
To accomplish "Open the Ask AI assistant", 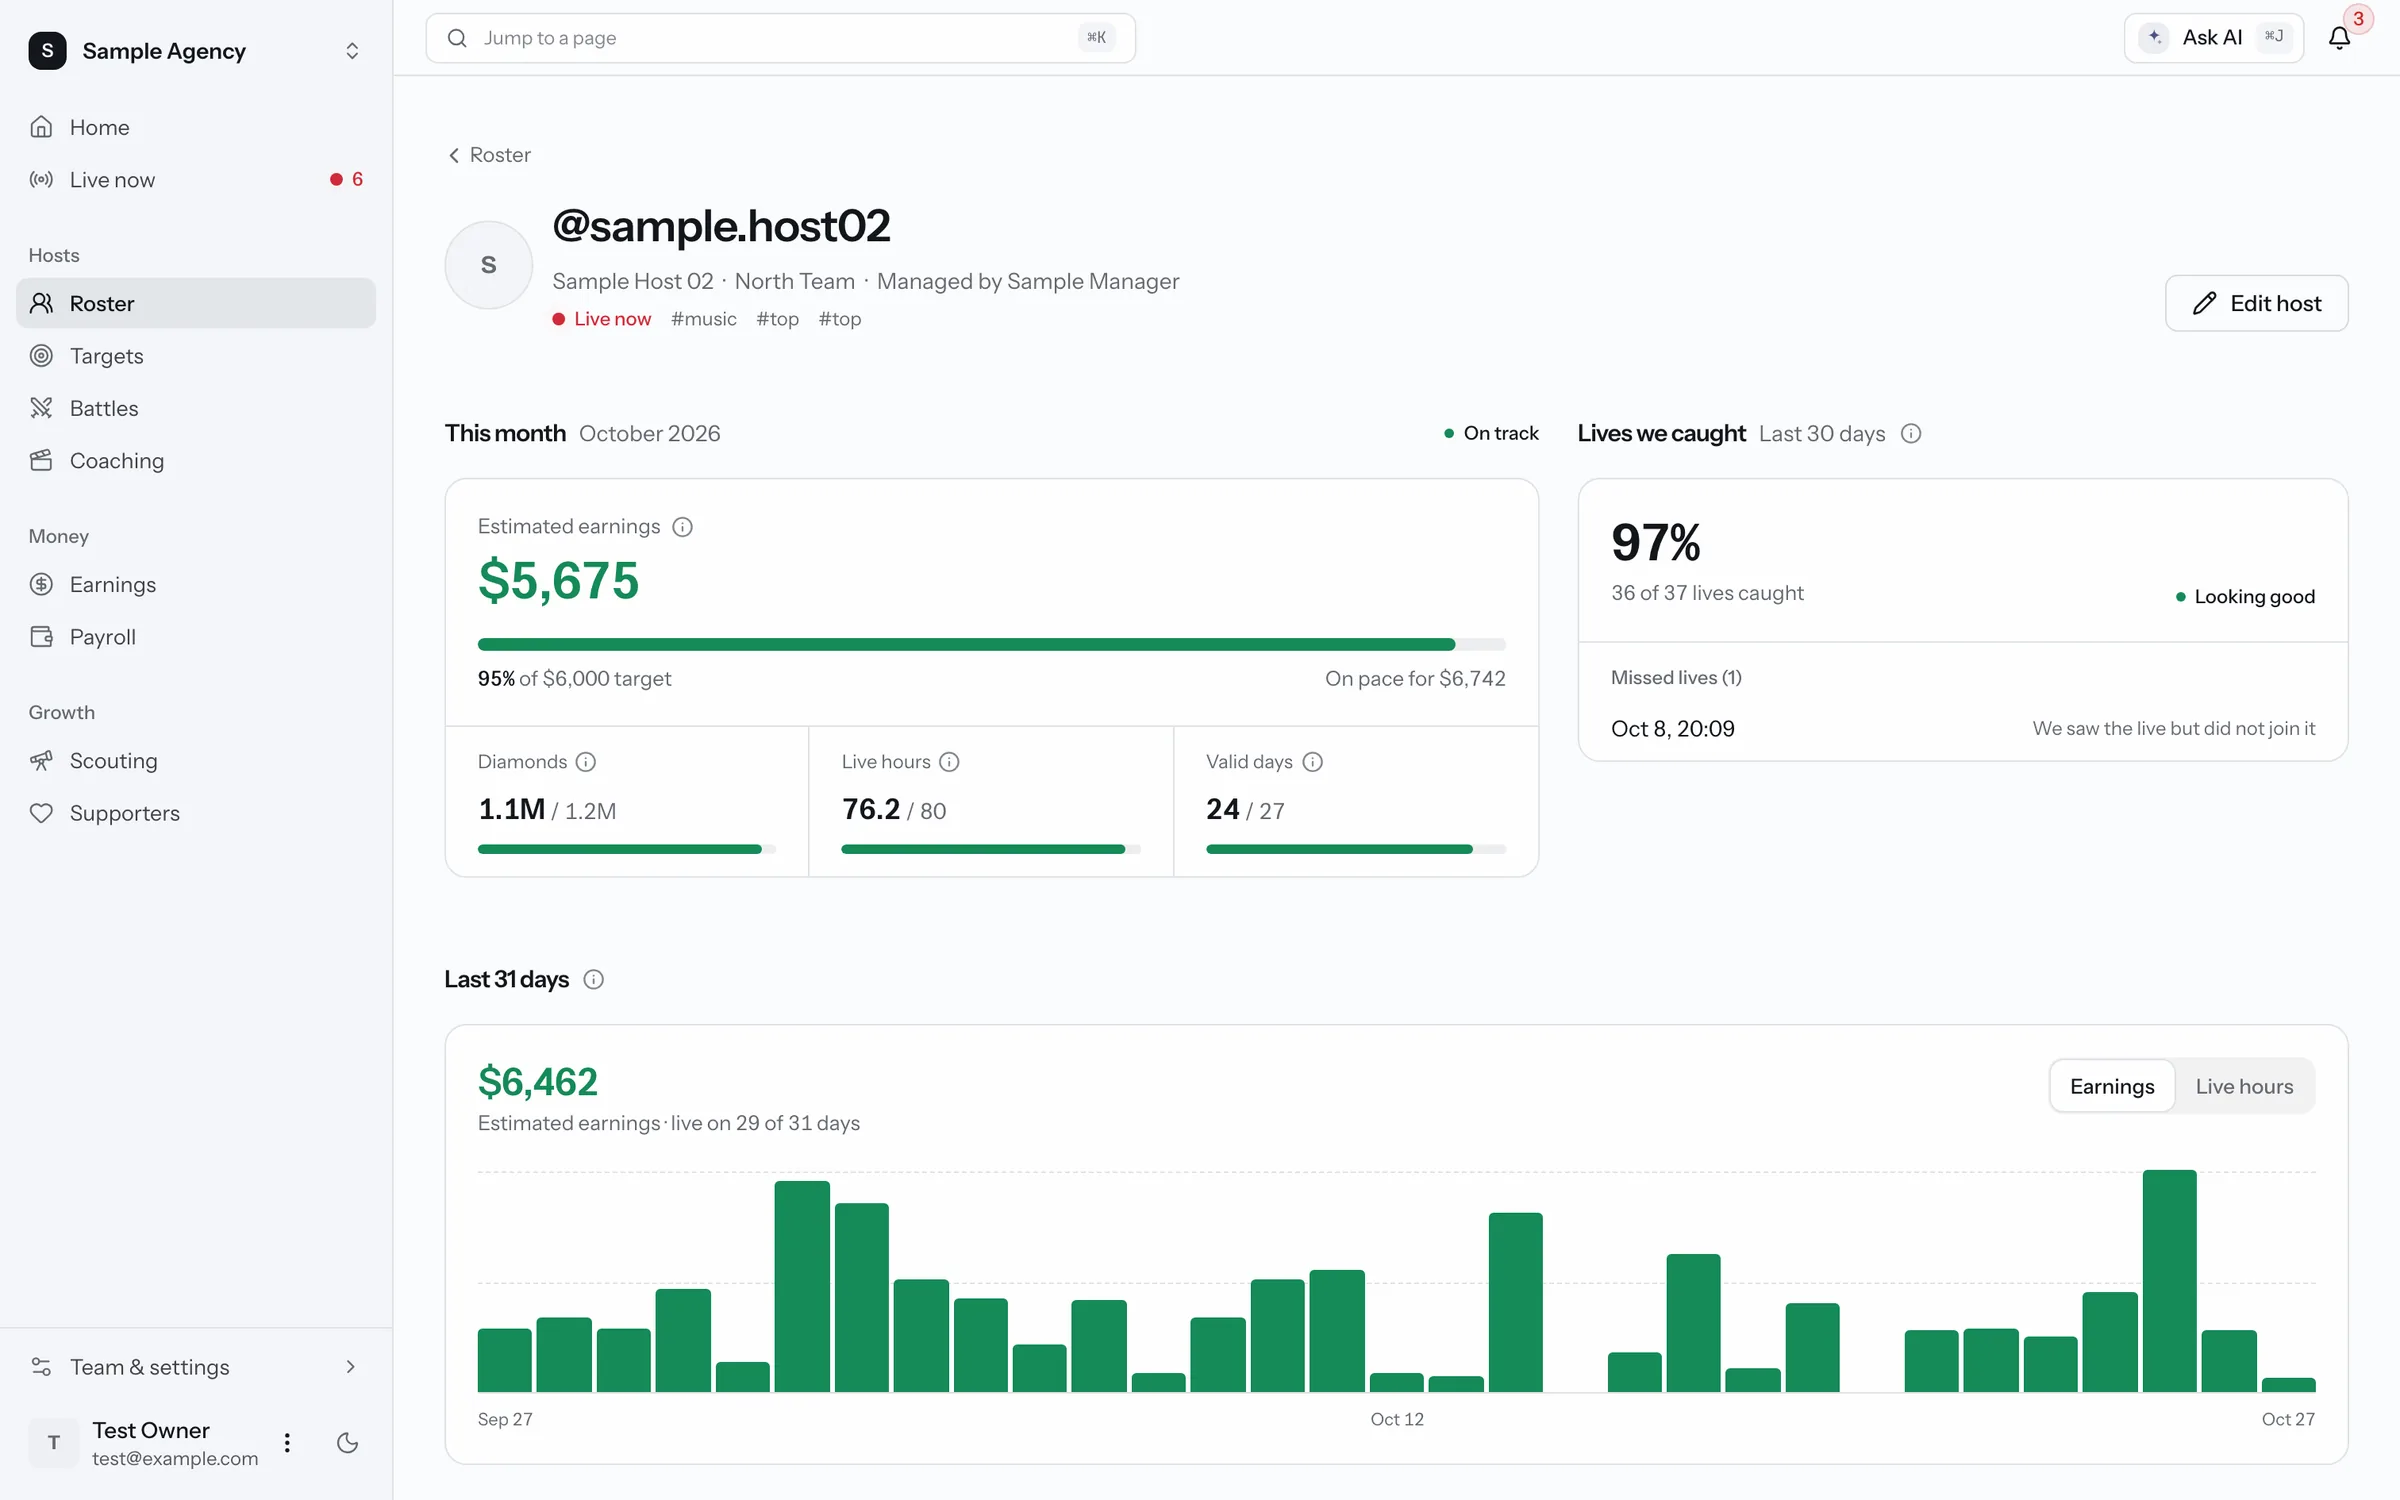I will tap(2213, 38).
